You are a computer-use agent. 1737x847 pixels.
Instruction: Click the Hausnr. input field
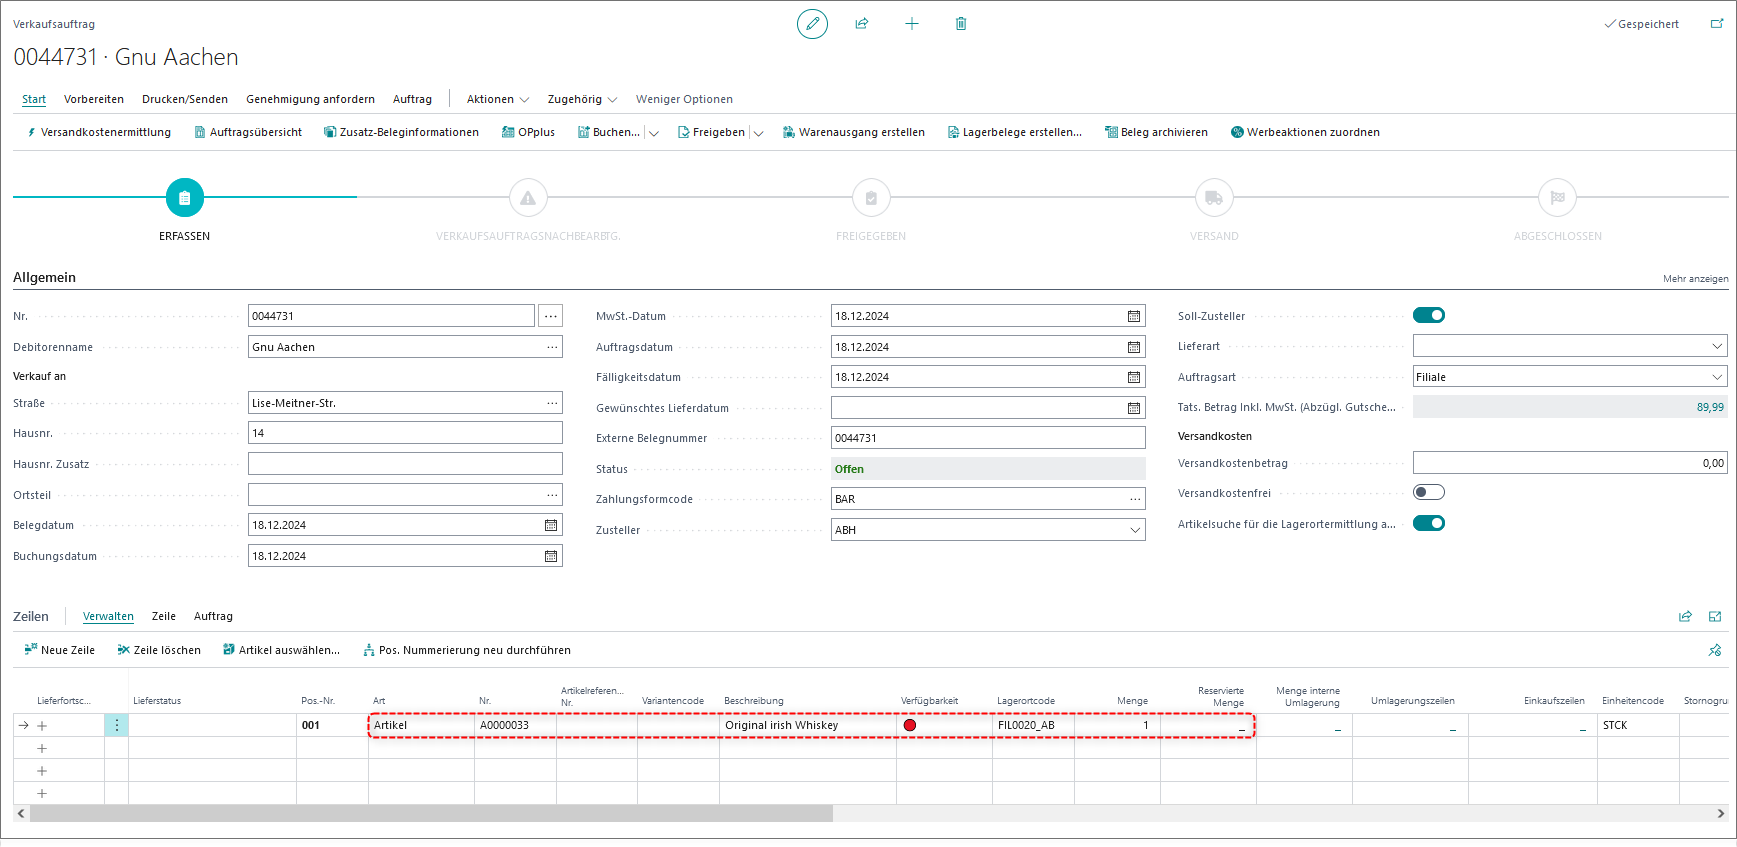[405, 433]
